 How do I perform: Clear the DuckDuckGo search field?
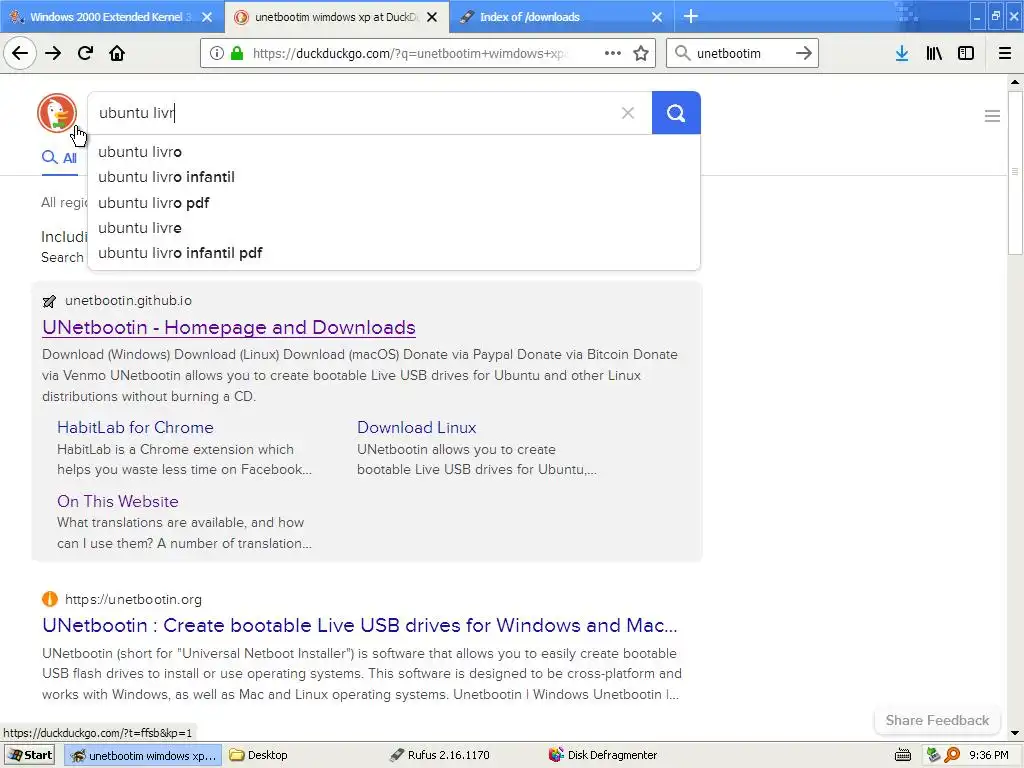click(x=628, y=113)
